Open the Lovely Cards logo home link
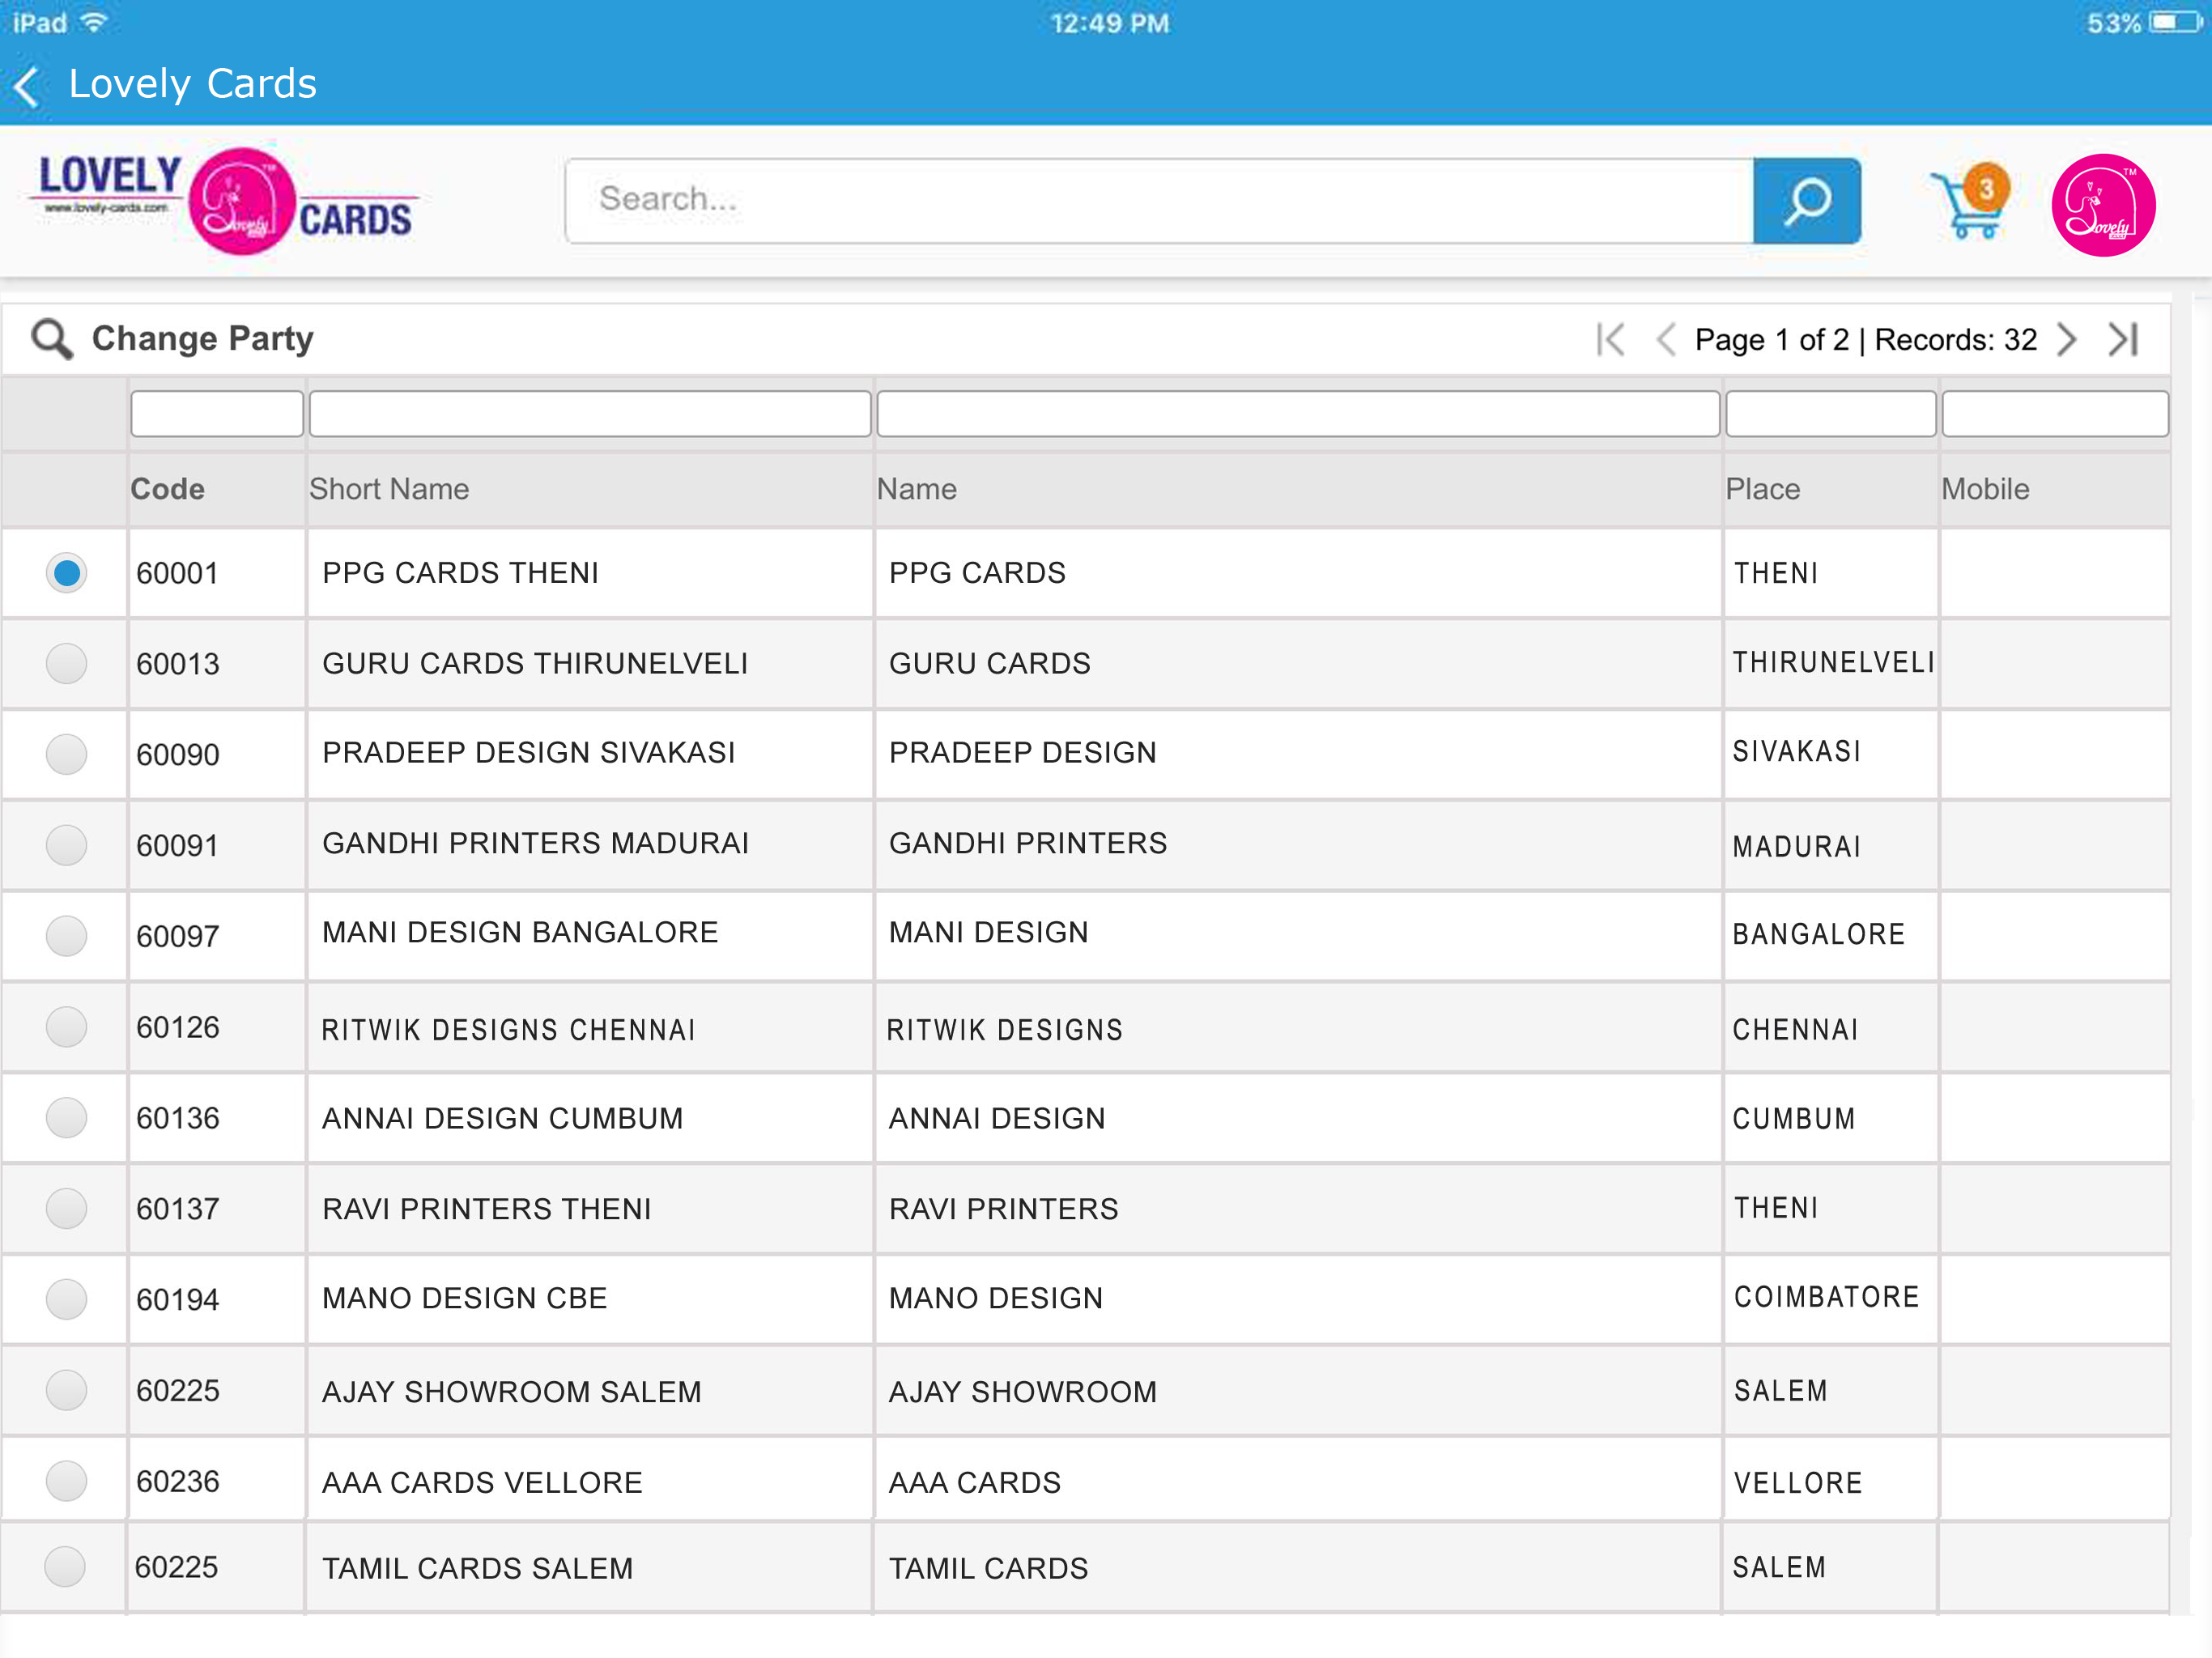 (x=226, y=202)
